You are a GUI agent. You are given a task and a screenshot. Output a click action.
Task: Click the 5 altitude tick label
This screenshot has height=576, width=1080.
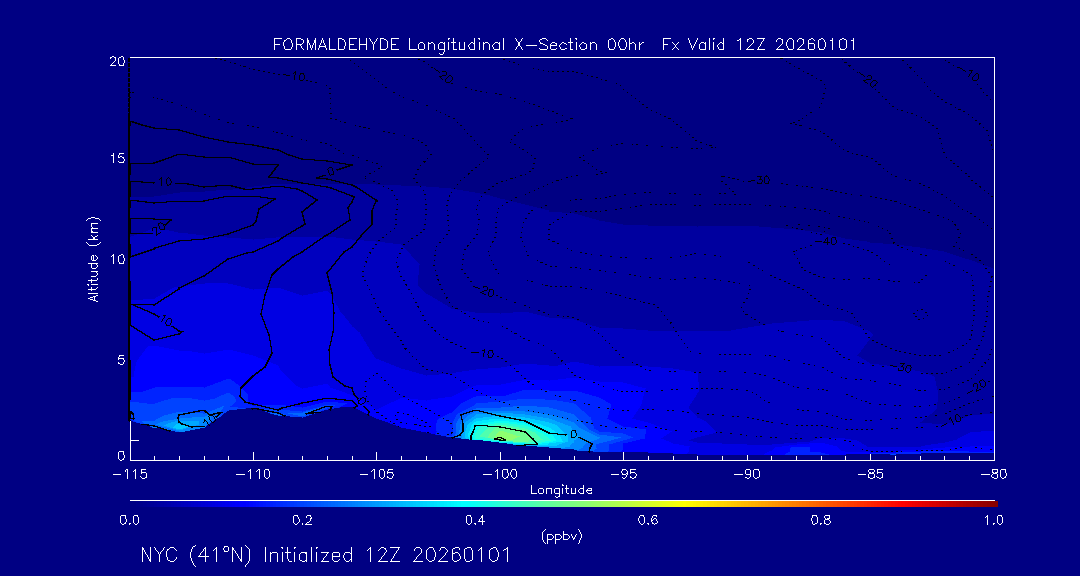pyautogui.click(x=119, y=359)
